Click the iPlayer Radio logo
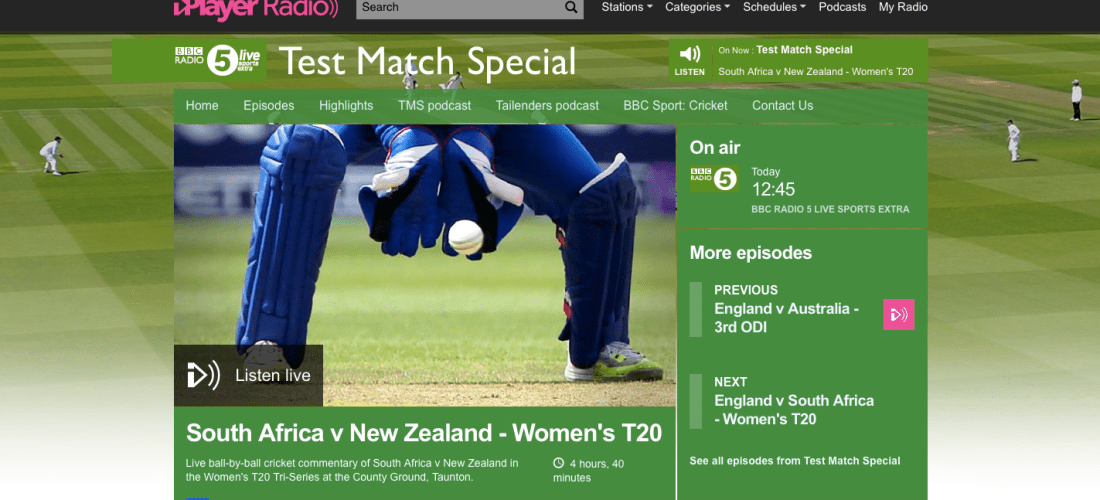Screen dimensions: 1100x500 [256, 8]
